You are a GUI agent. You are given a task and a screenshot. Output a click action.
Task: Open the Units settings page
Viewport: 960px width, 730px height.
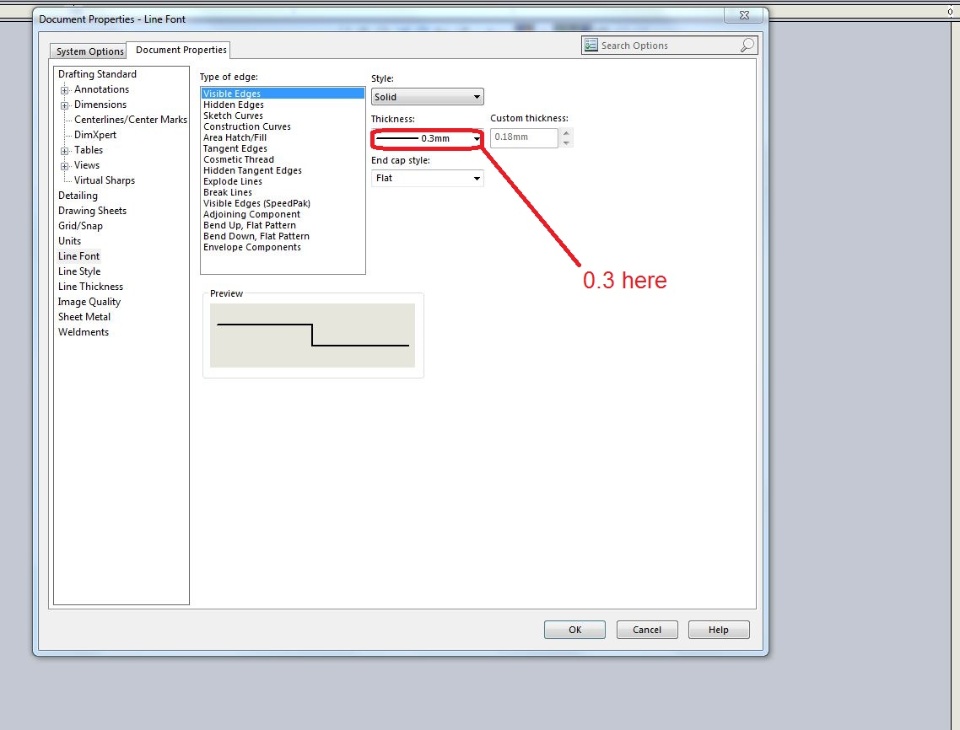click(69, 241)
